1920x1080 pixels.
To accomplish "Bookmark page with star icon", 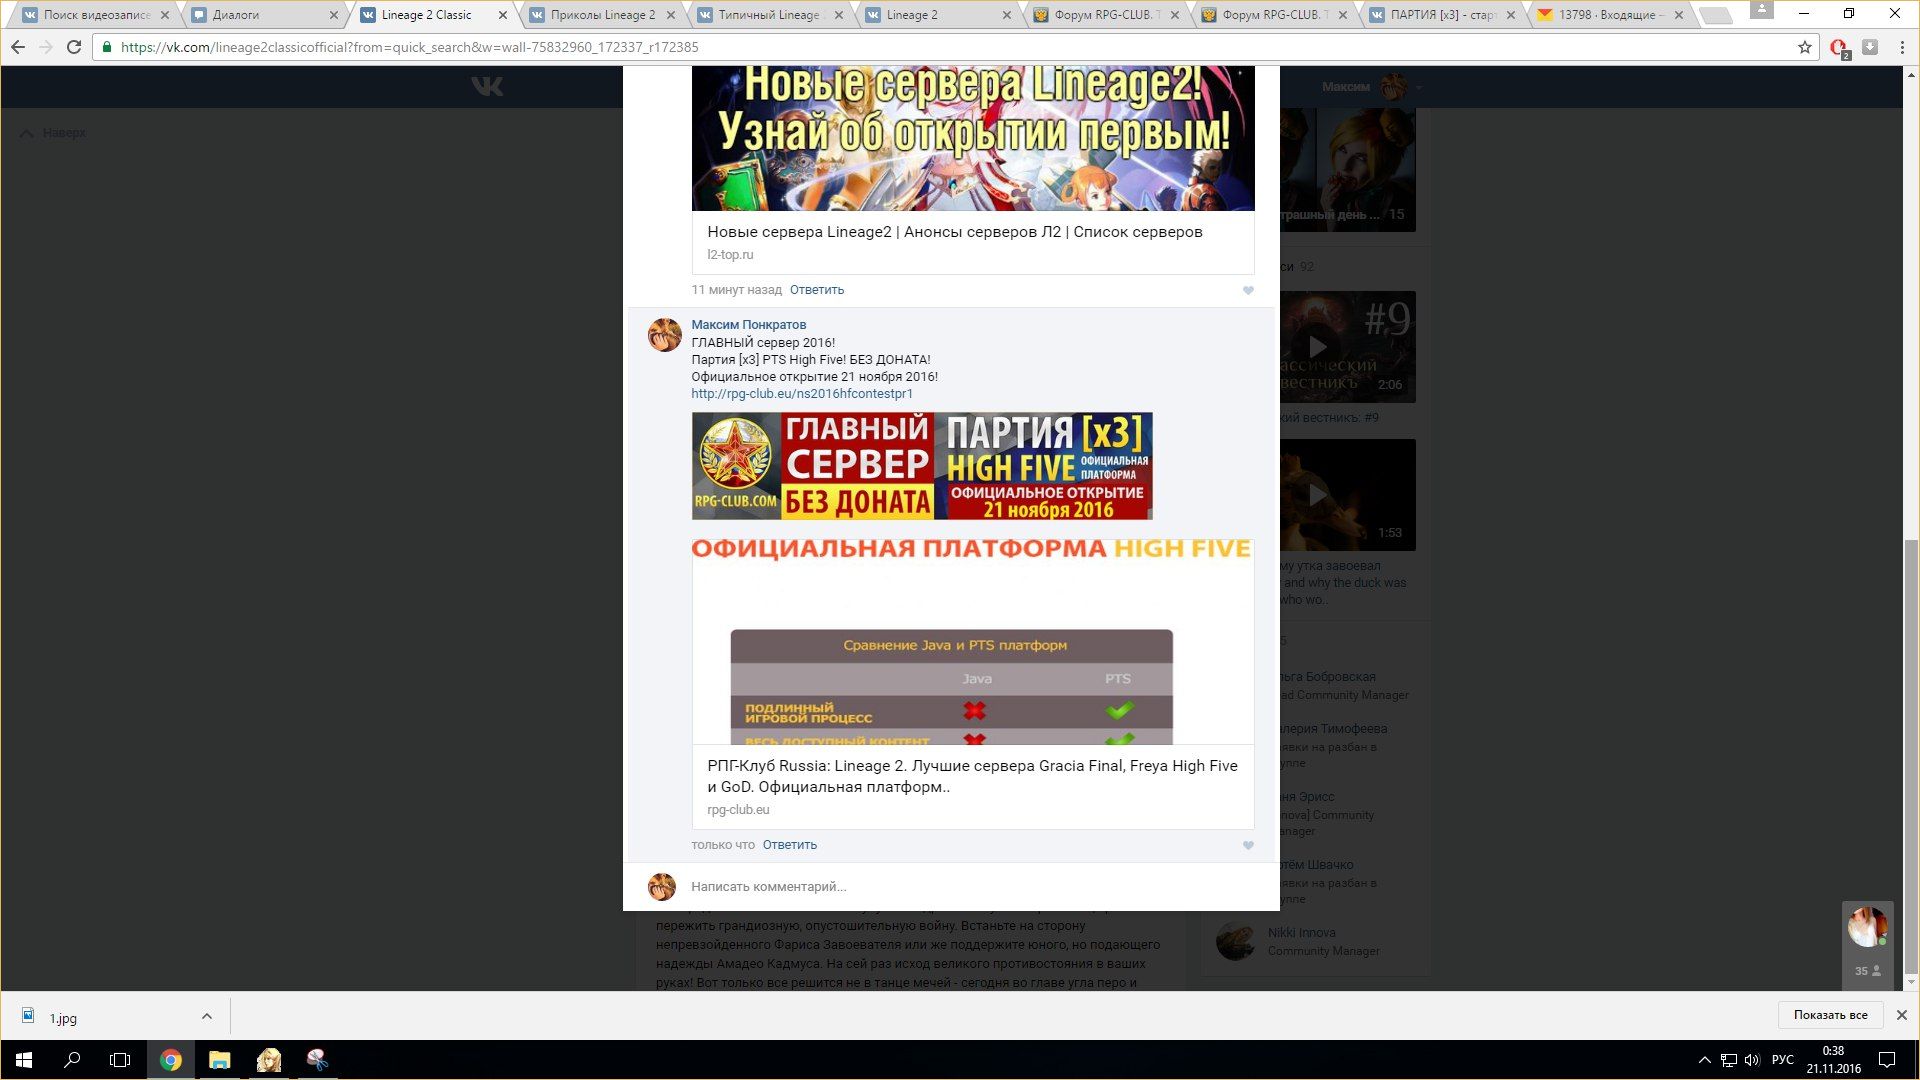I will click(1804, 47).
